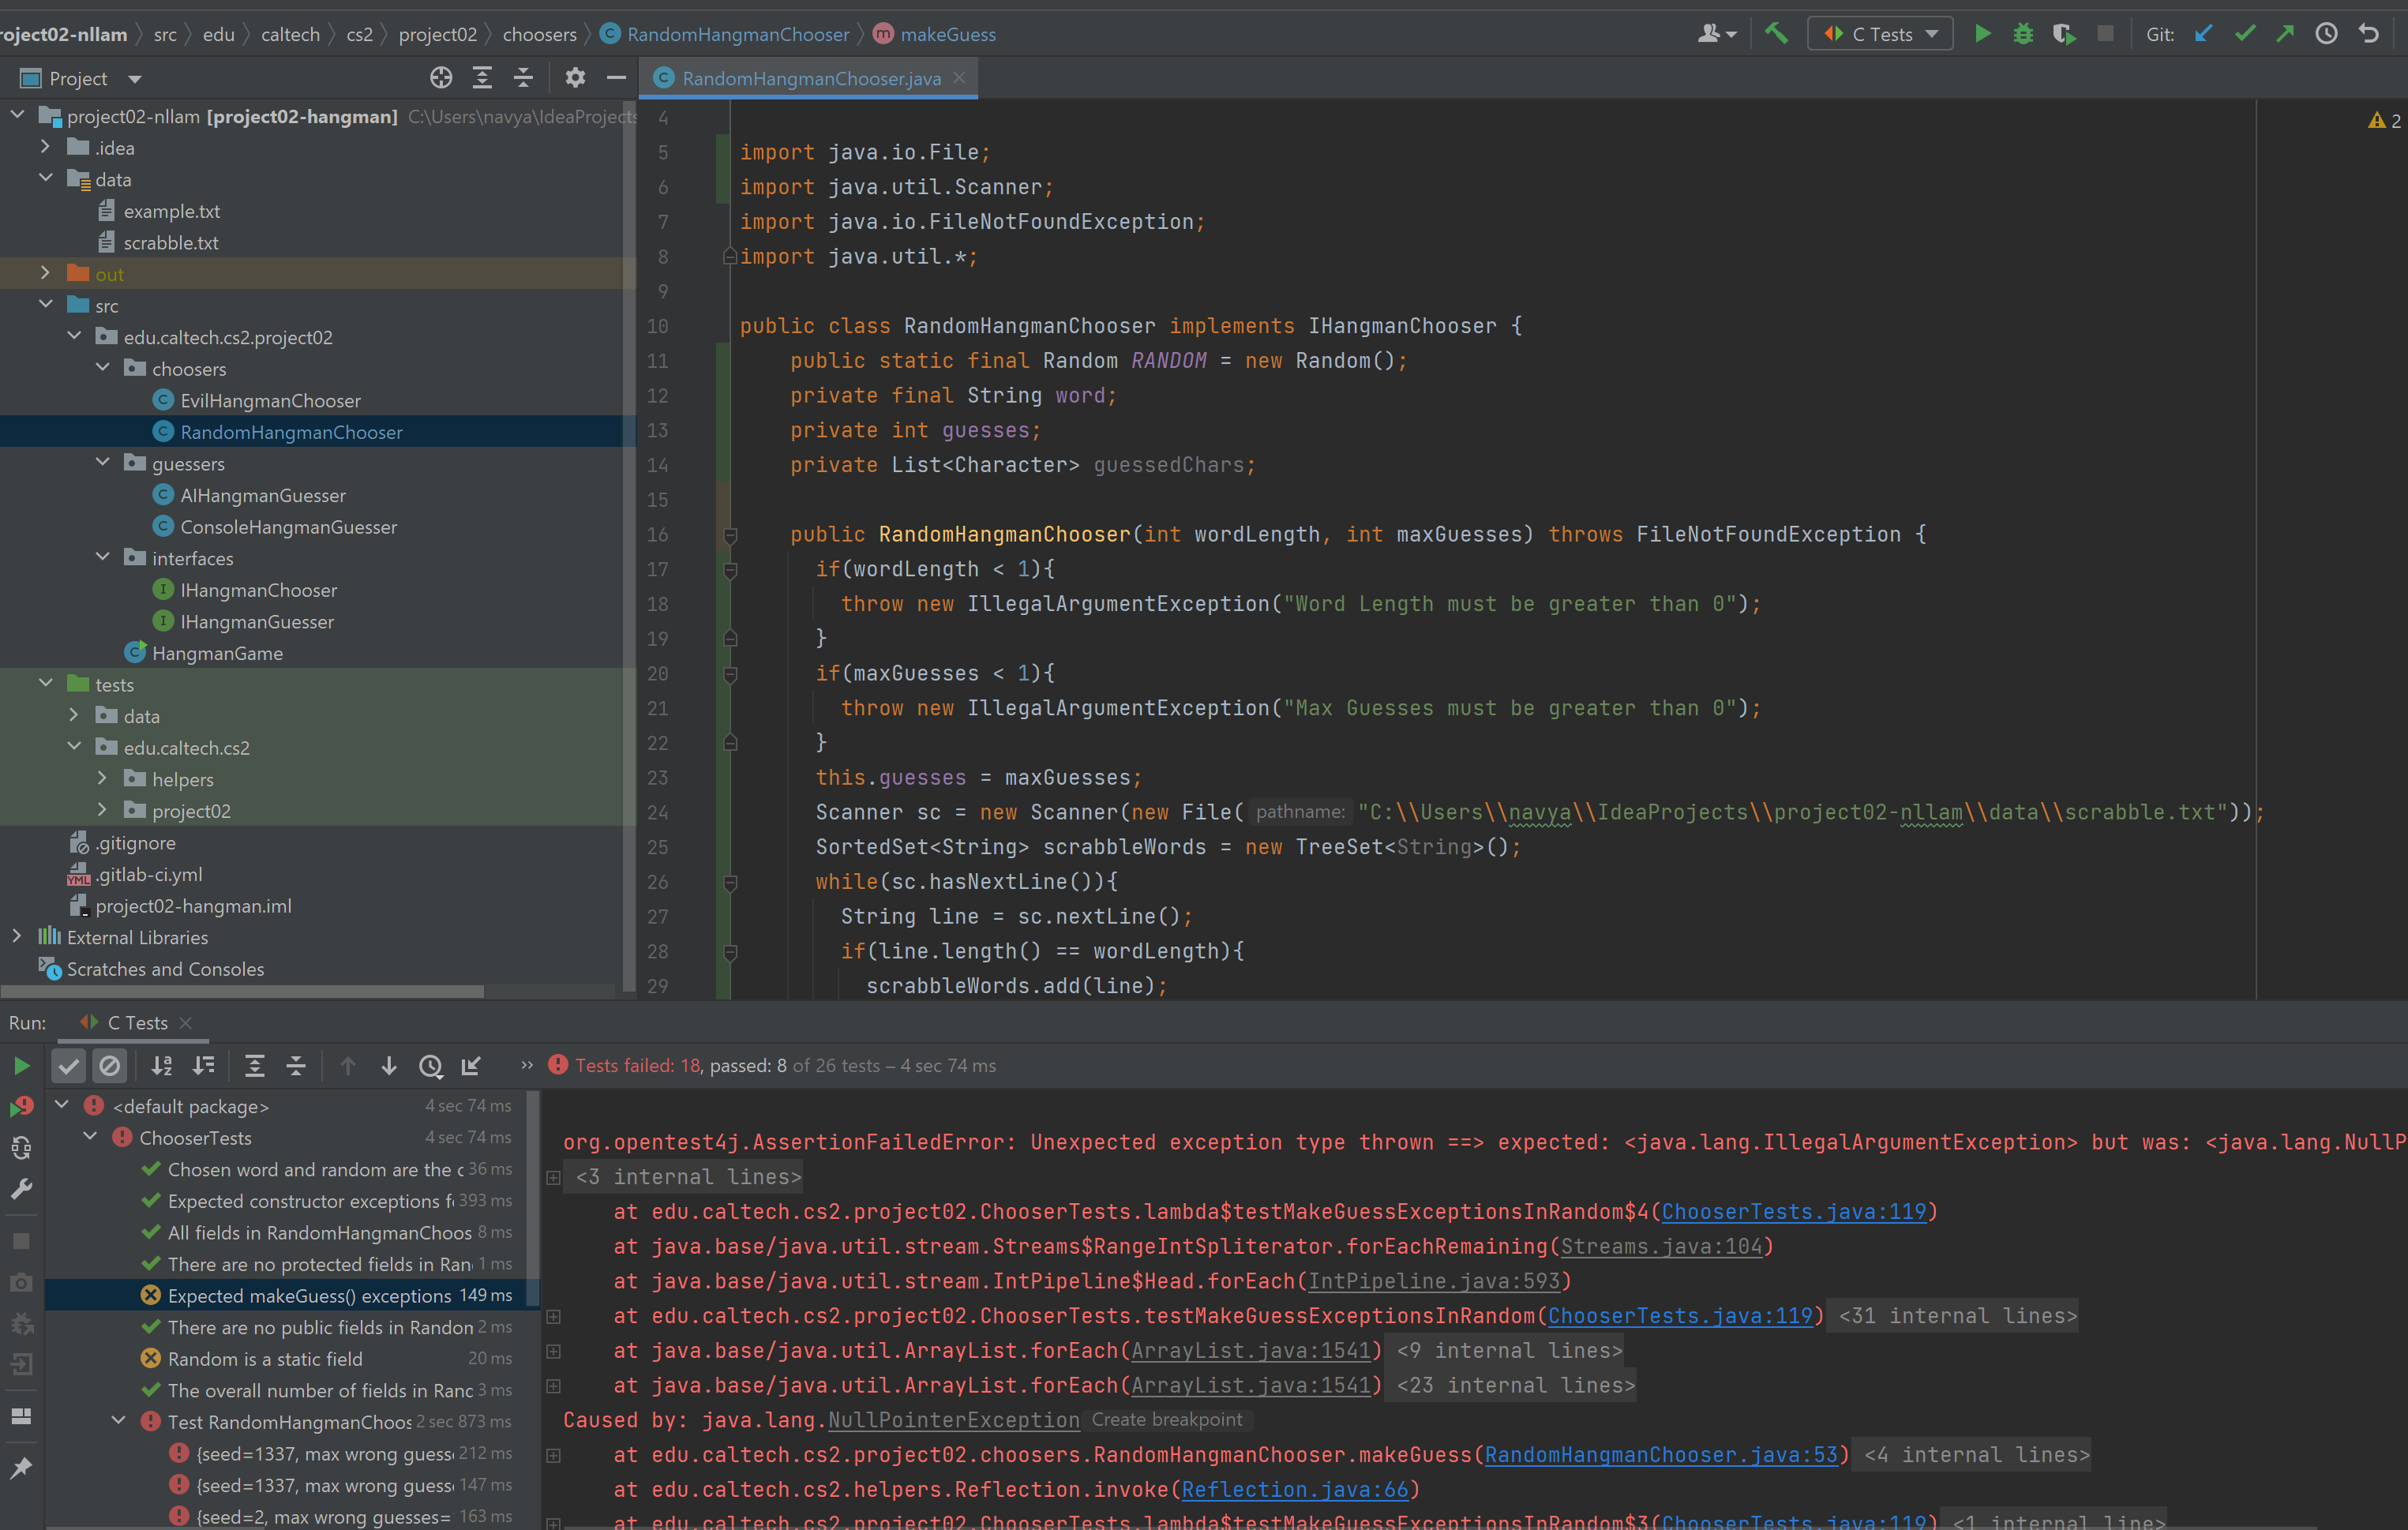Open ChooserTests.java:119 stack trace link
The height and width of the screenshot is (1530, 2408).
click(x=1793, y=1211)
